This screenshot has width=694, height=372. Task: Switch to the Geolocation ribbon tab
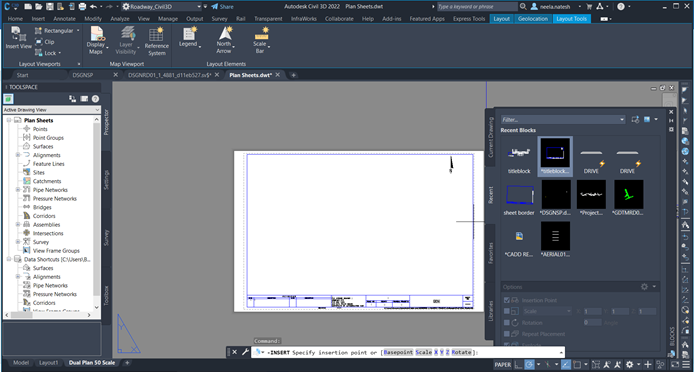pos(532,19)
